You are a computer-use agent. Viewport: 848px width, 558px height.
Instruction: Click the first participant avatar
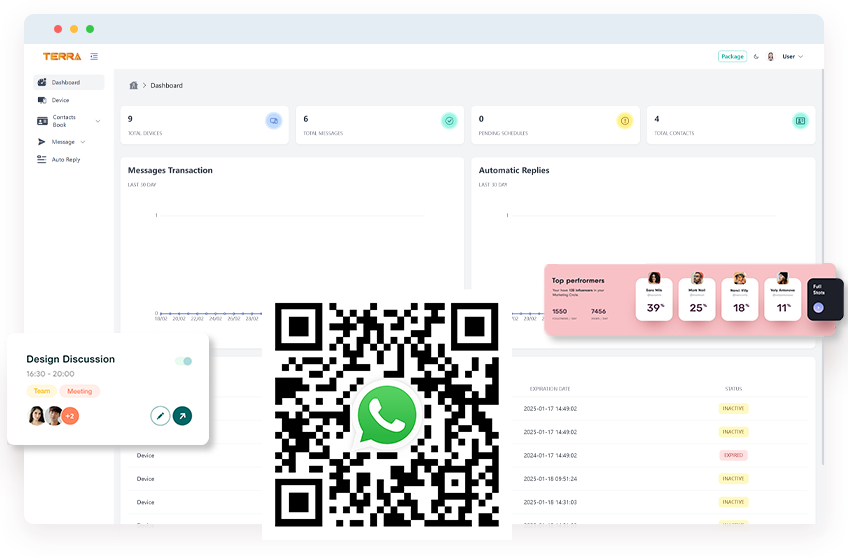click(x=36, y=416)
